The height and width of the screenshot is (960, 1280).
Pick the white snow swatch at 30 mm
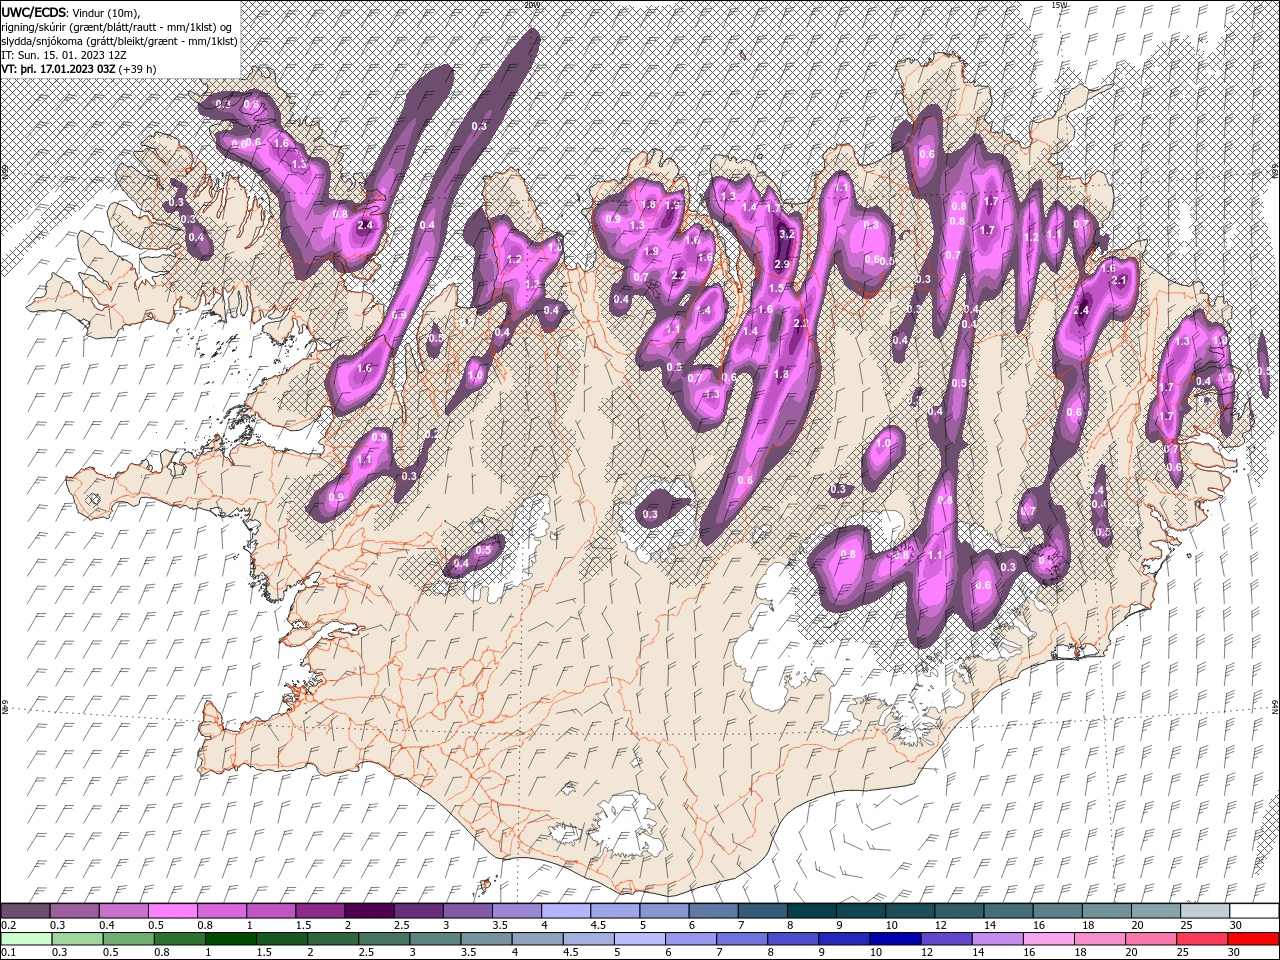[1254, 911]
